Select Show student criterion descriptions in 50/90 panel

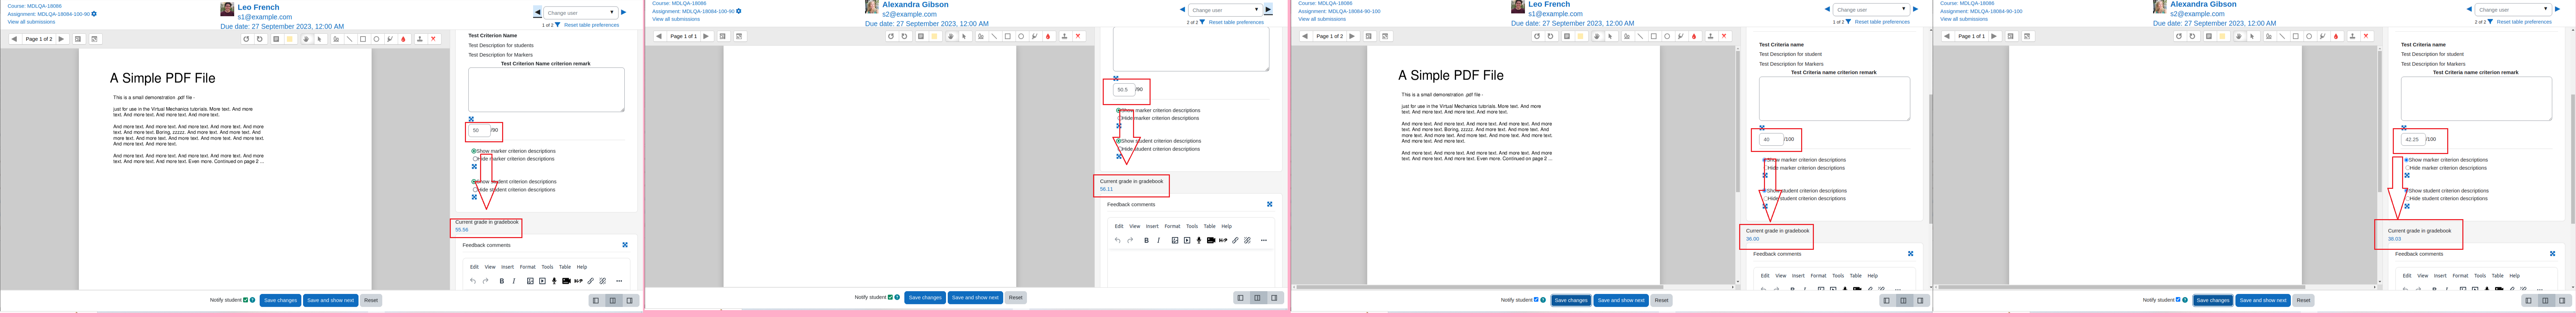tap(474, 182)
